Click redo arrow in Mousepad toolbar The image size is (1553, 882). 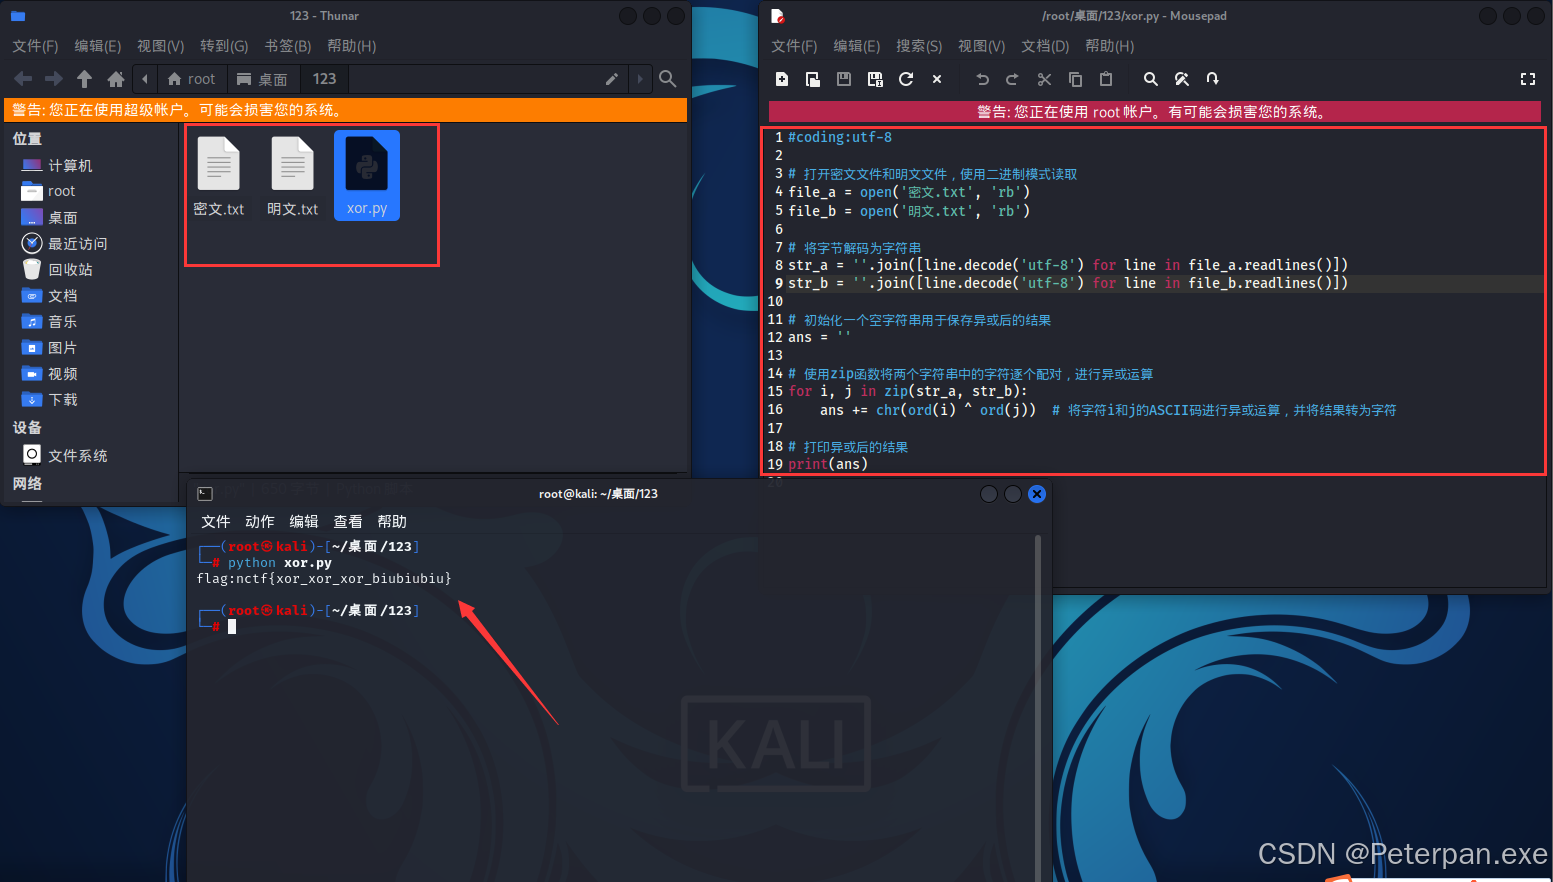click(1012, 79)
